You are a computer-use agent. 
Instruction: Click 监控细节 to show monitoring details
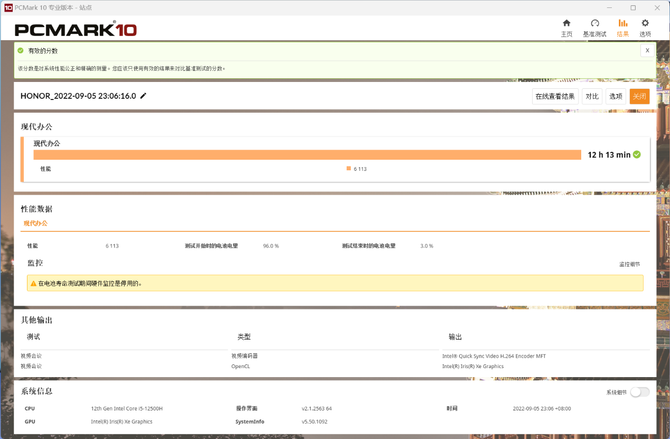click(630, 264)
